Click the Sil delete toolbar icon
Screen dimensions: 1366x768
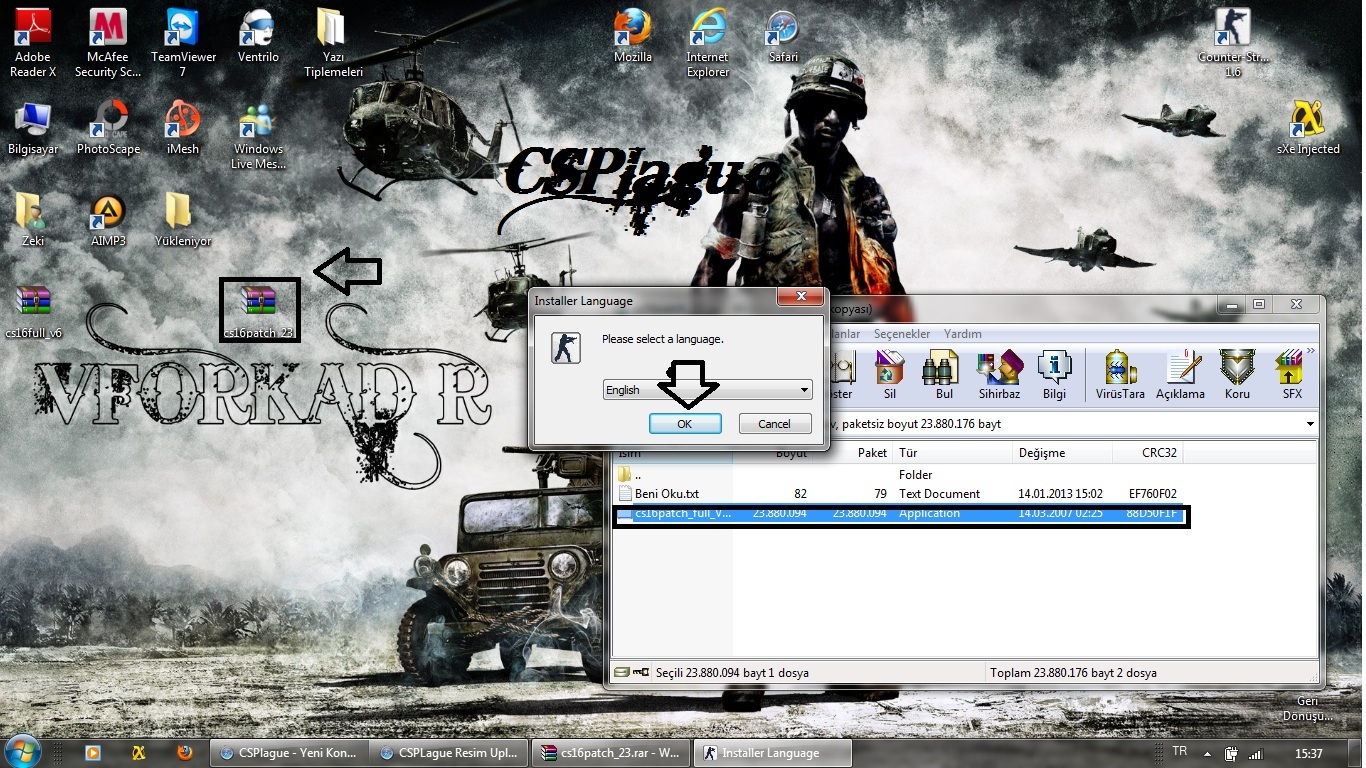pos(889,375)
